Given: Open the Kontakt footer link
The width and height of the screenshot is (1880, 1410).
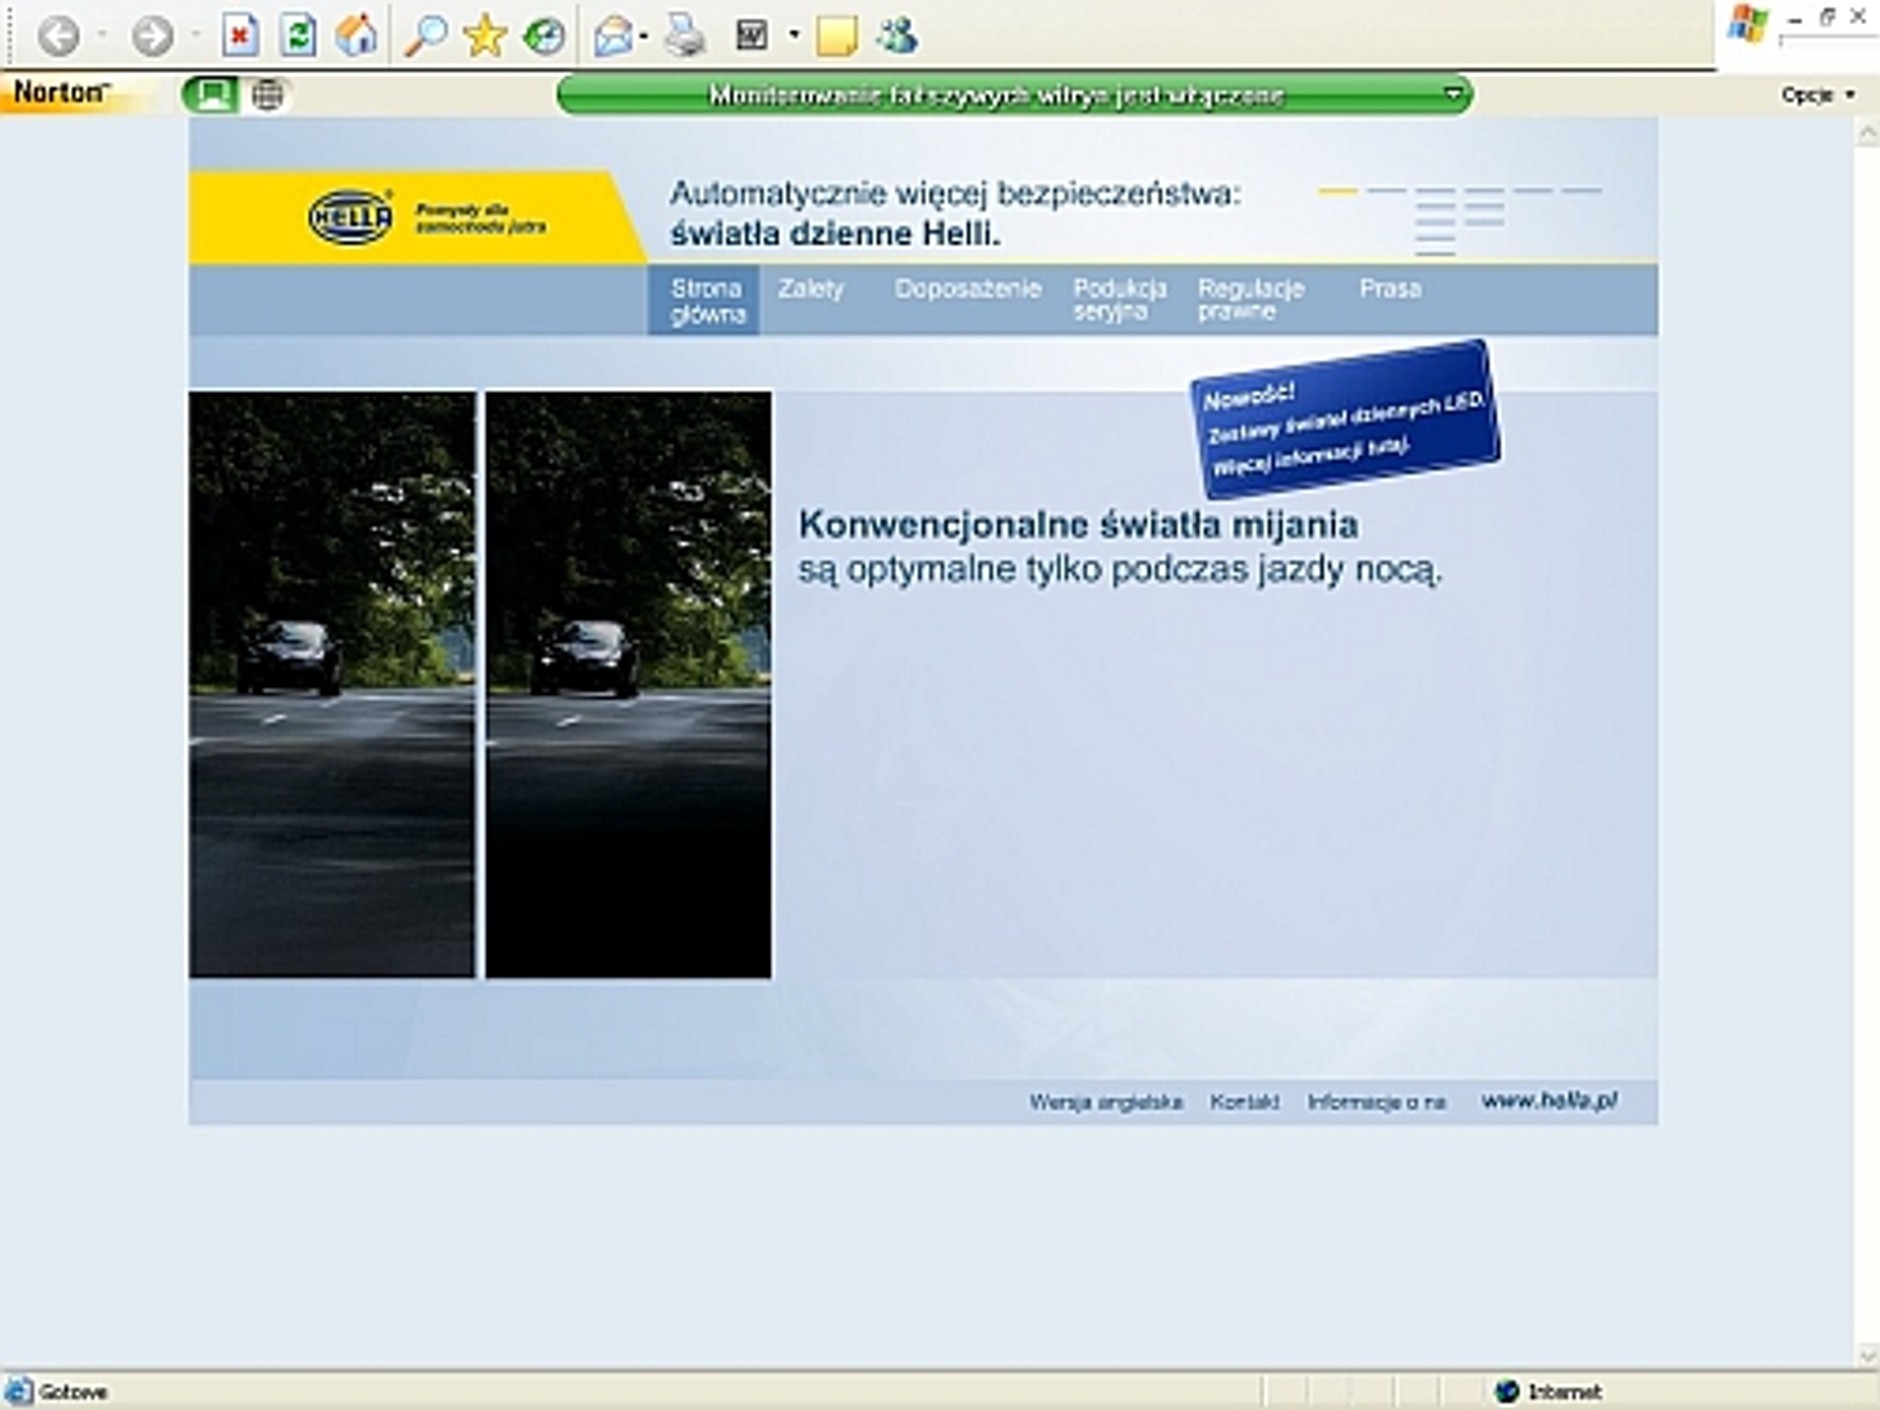Looking at the screenshot, I should (1244, 1102).
